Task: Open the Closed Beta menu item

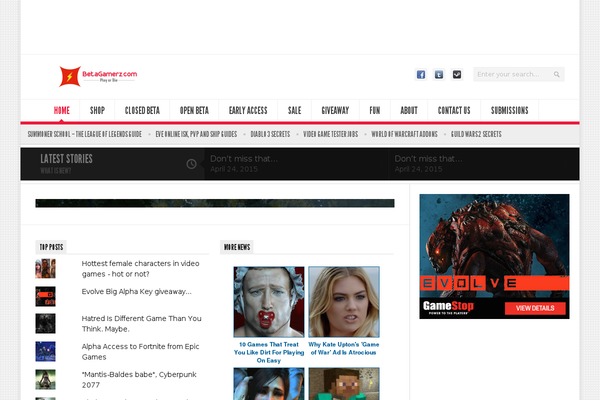Action: point(142,111)
